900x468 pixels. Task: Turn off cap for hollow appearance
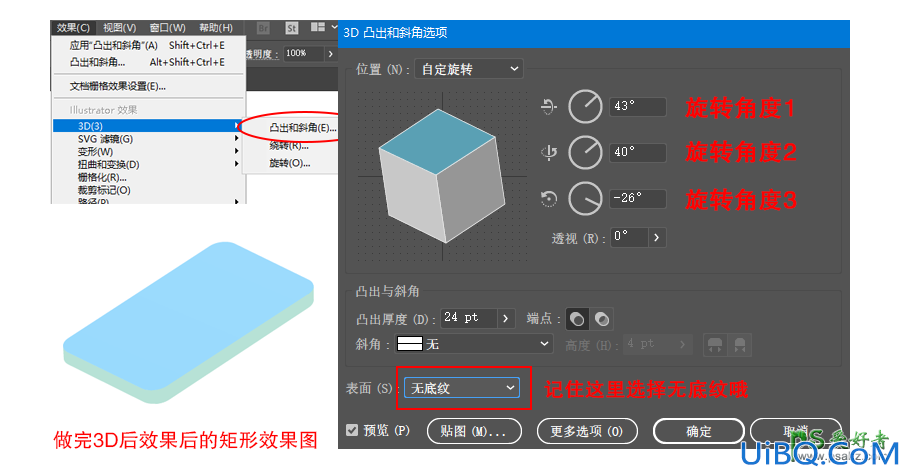602,319
